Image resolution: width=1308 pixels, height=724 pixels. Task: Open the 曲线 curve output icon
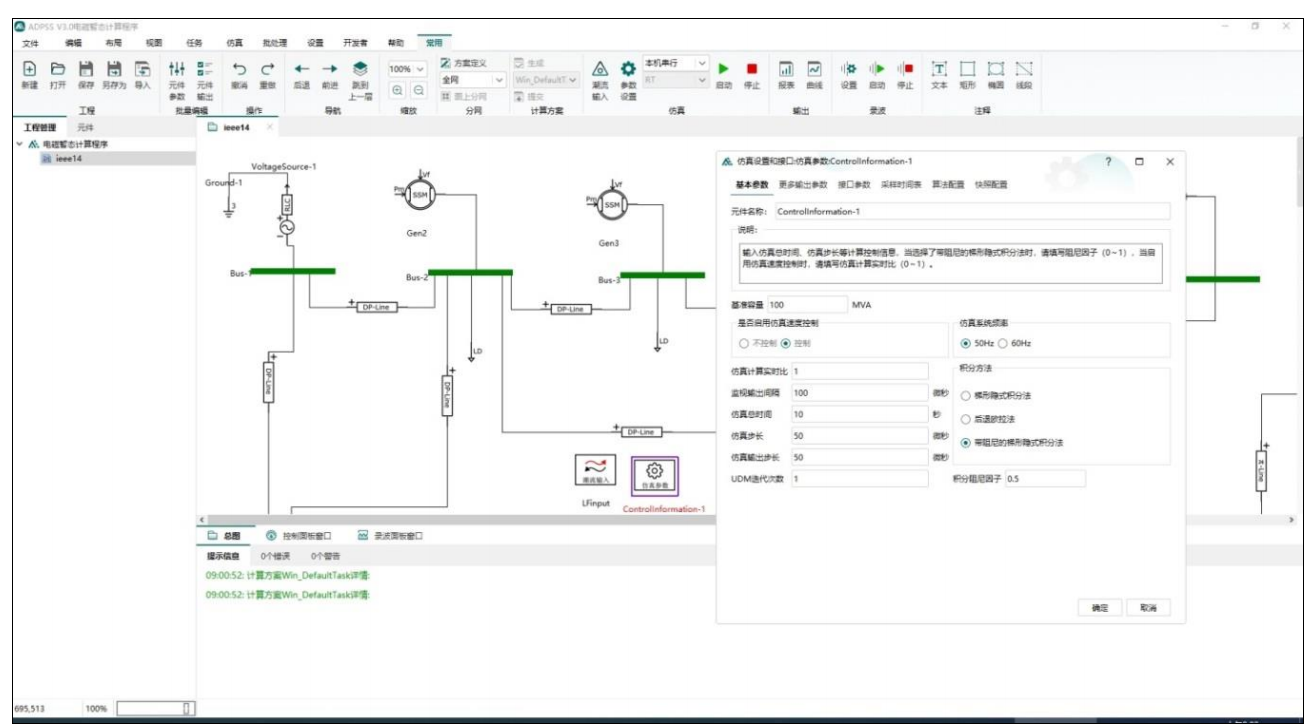click(x=814, y=72)
